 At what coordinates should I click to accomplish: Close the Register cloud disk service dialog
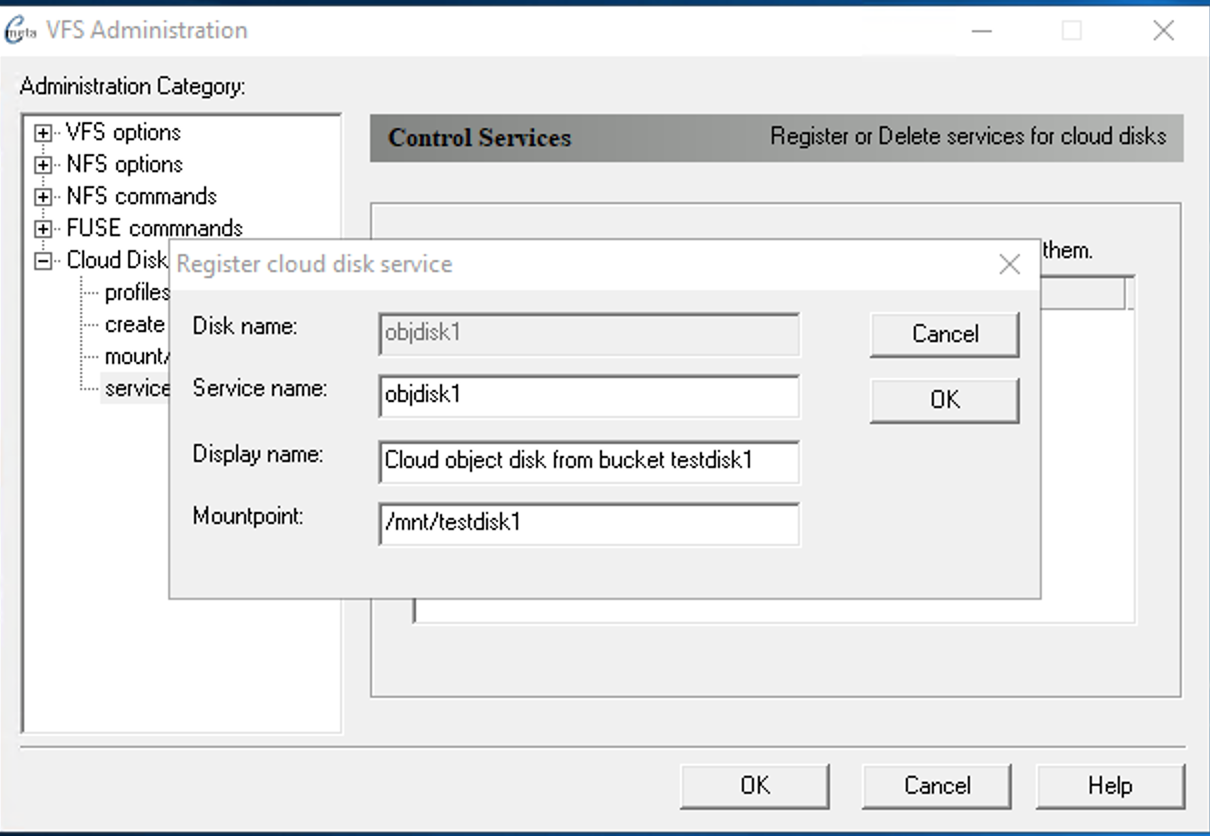click(x=1009, y=265)
